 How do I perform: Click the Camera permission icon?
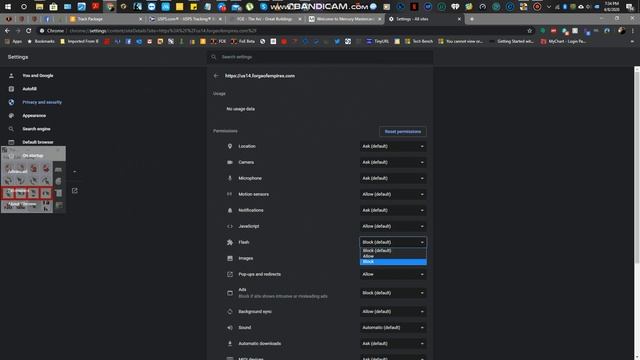pyautogui.click(x=230, y=162)
